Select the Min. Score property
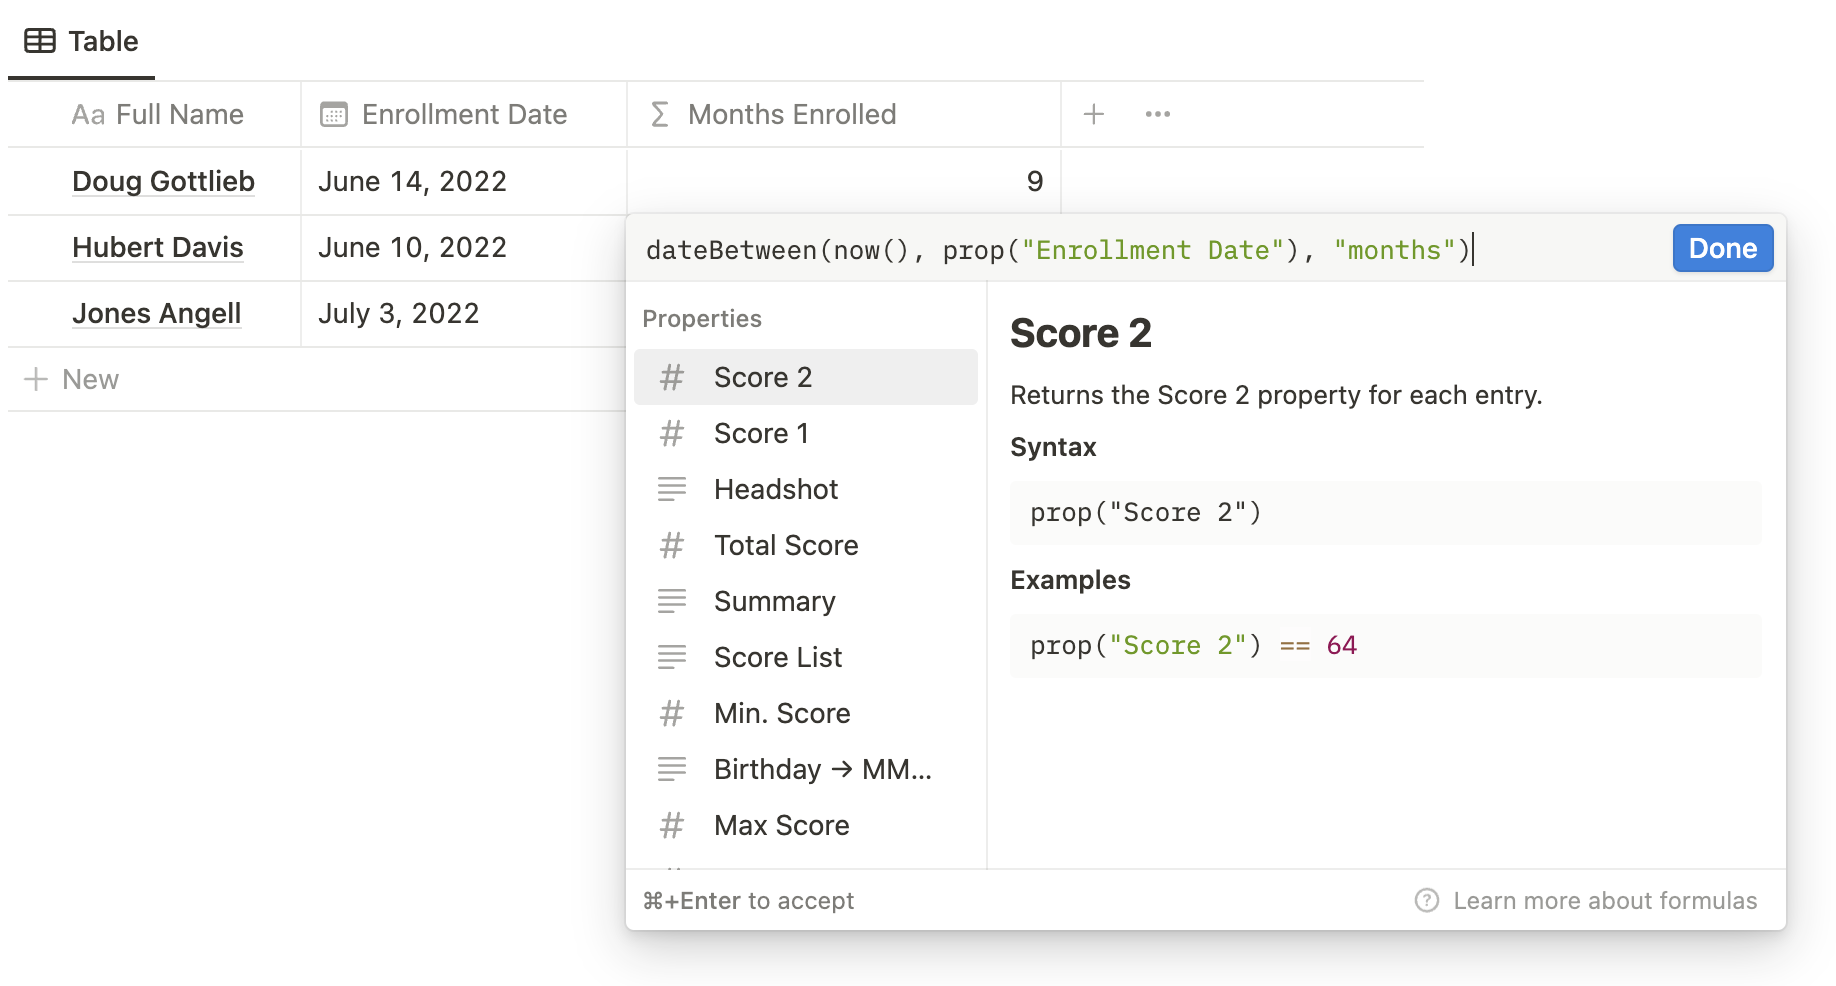This screenshot has height=986, width=1836. pyautogui.click(x=782, y=713)
